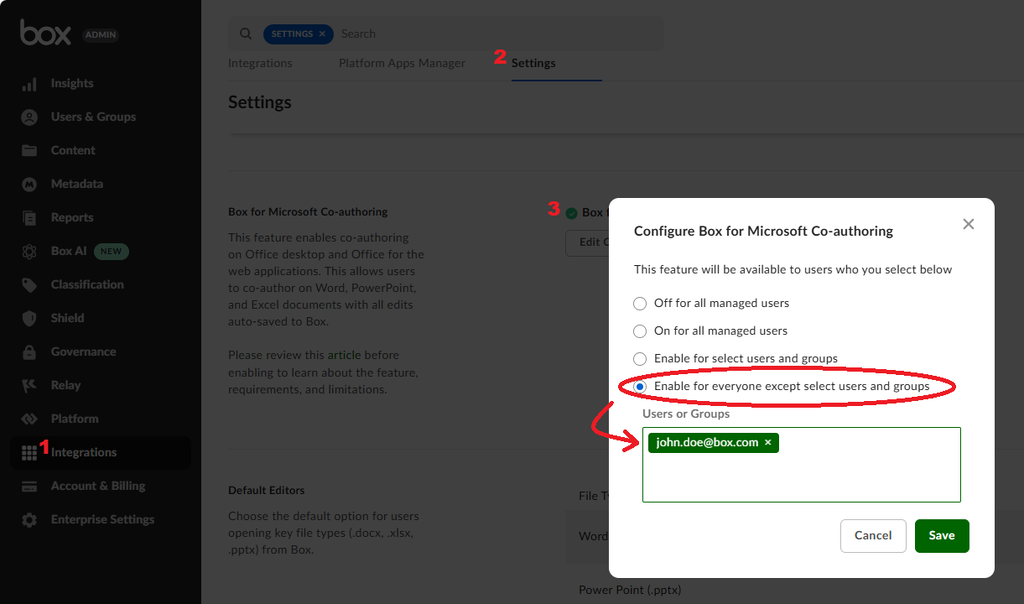Choose Enable for select users and groups
The height and width of the screenshot is (604, 1024).
640,359
